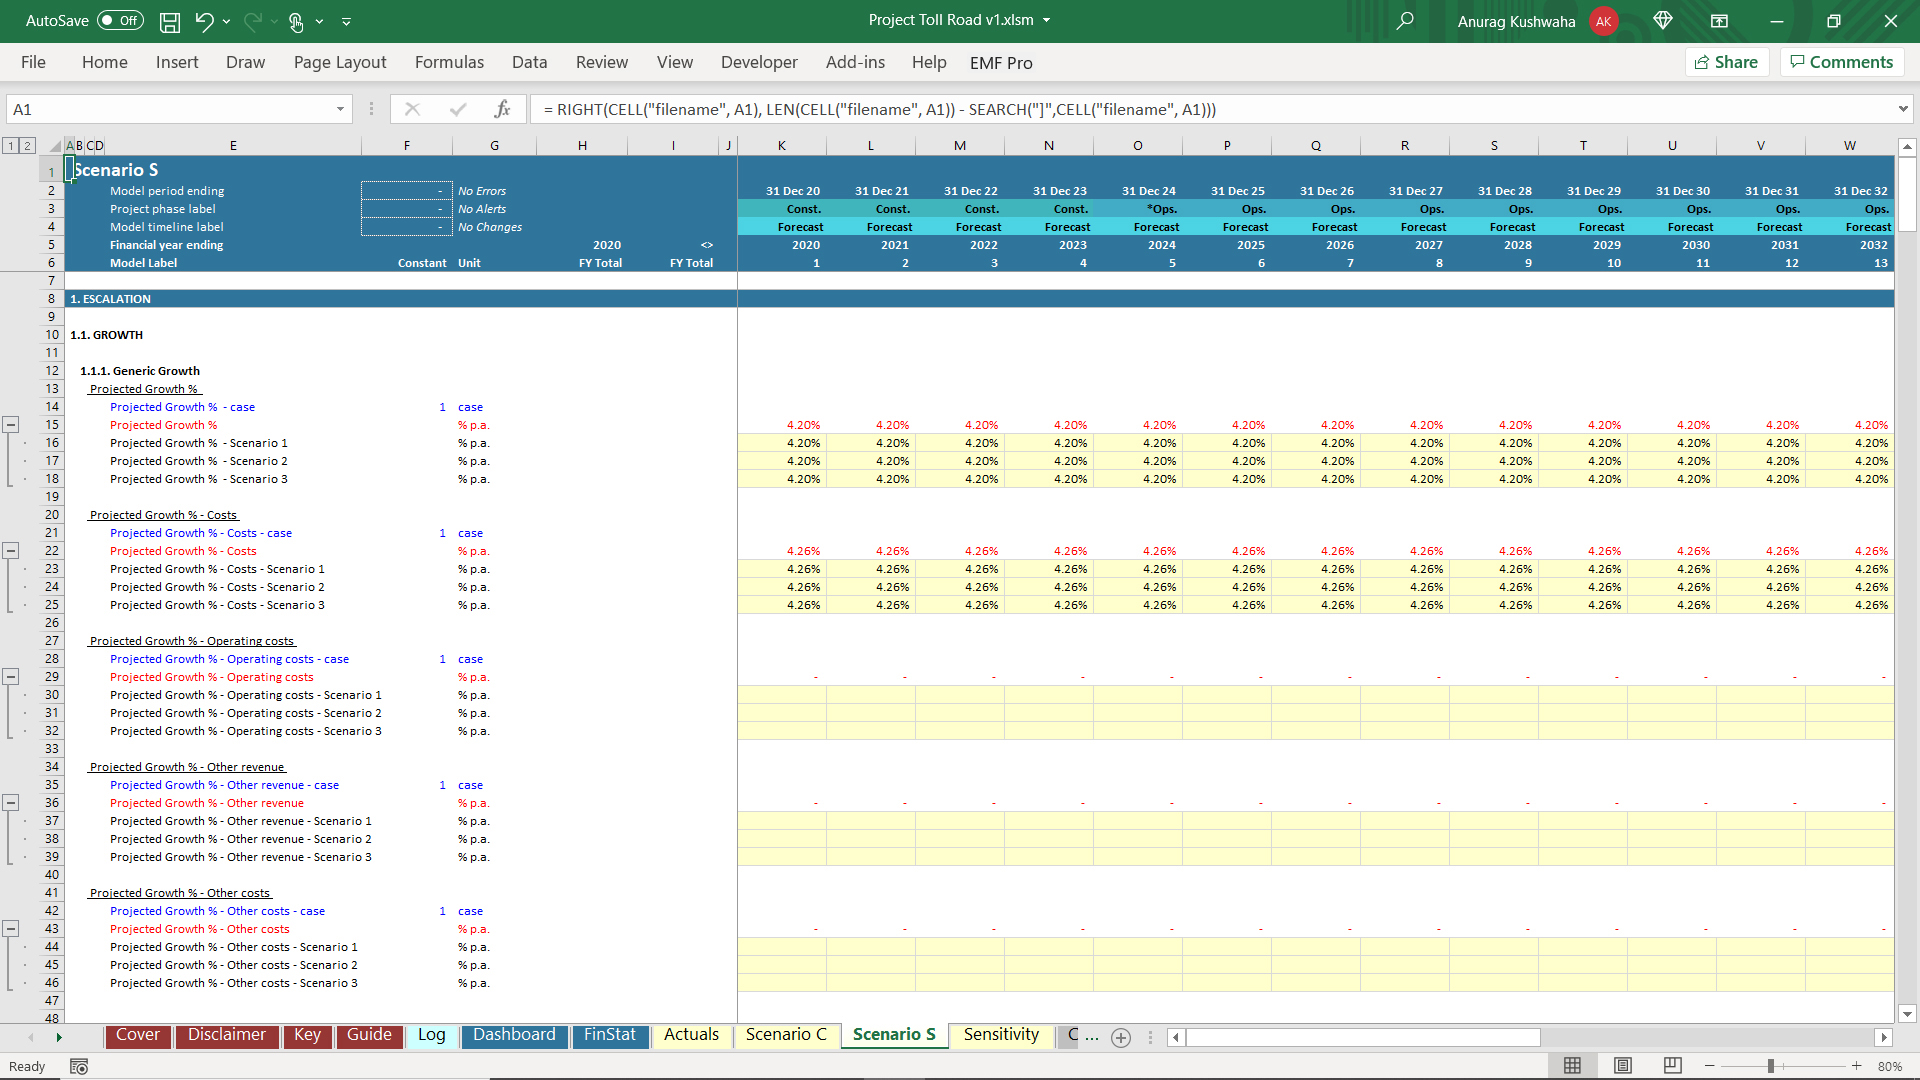1920x1080 pixels.
Task: Expand the formula bar chevron
Action: (x=1902, y=109)
